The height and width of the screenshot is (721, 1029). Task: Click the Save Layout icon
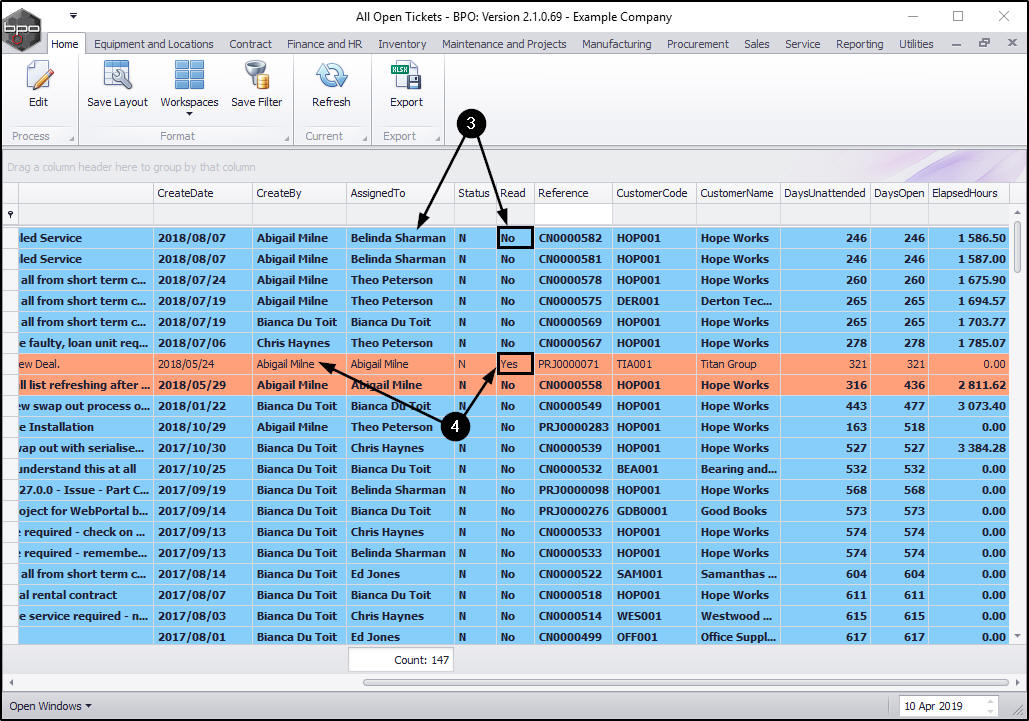(117, 78)
